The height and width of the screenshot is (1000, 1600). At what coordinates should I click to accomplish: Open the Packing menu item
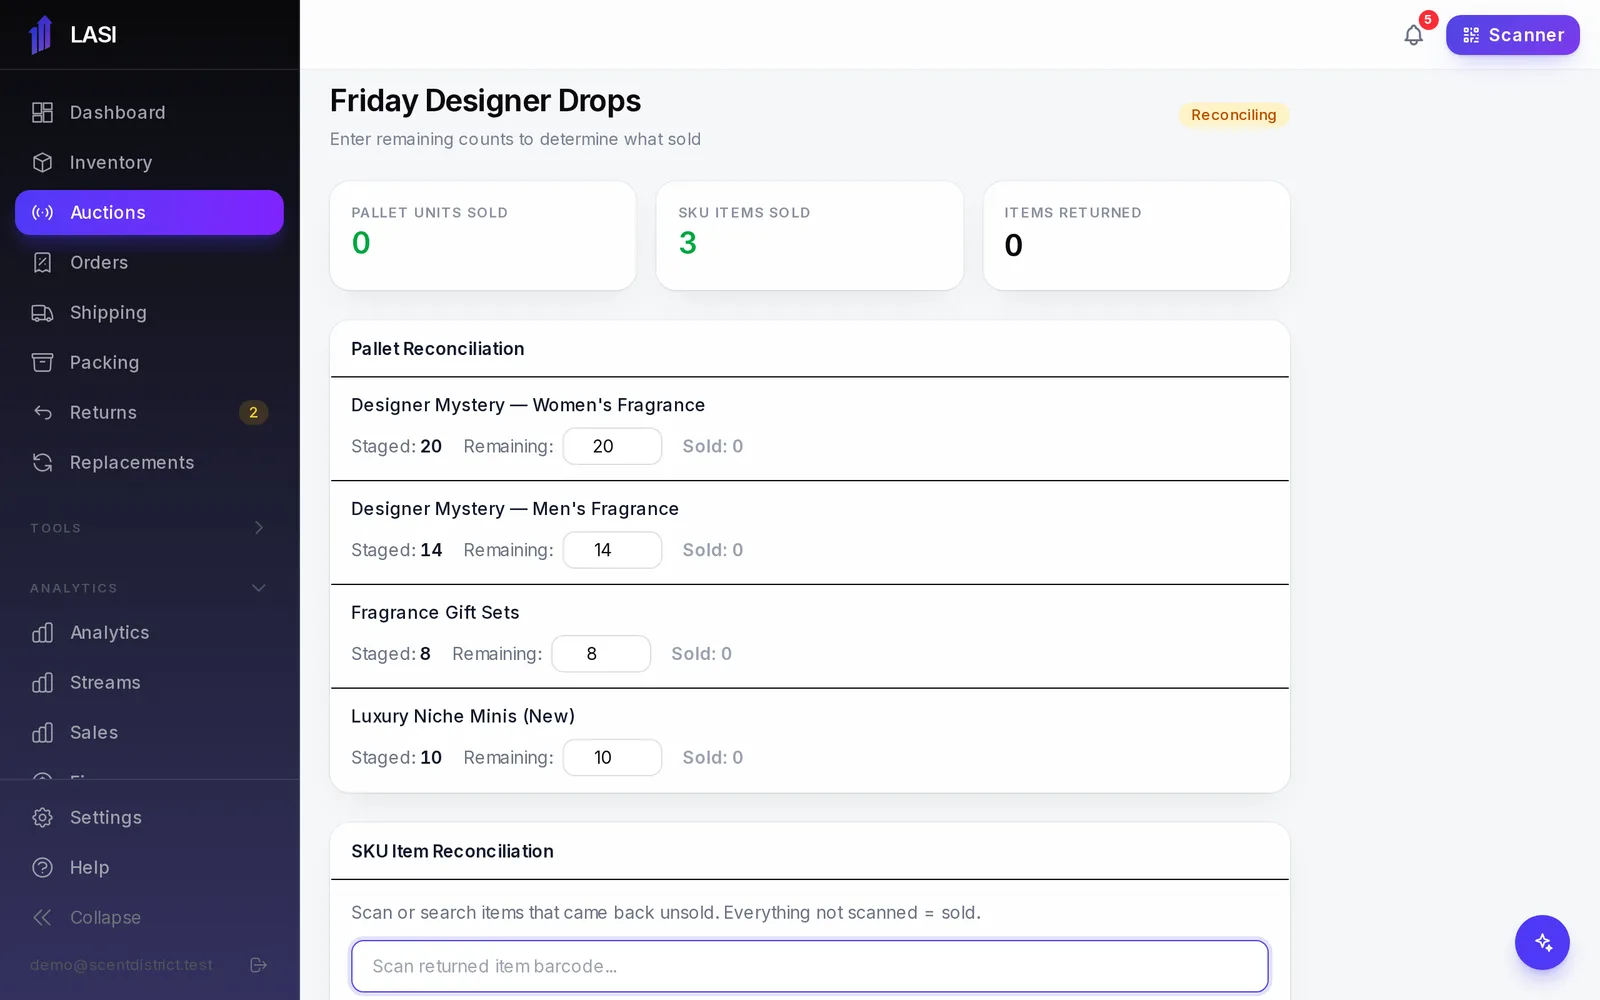tap(150, 362)
